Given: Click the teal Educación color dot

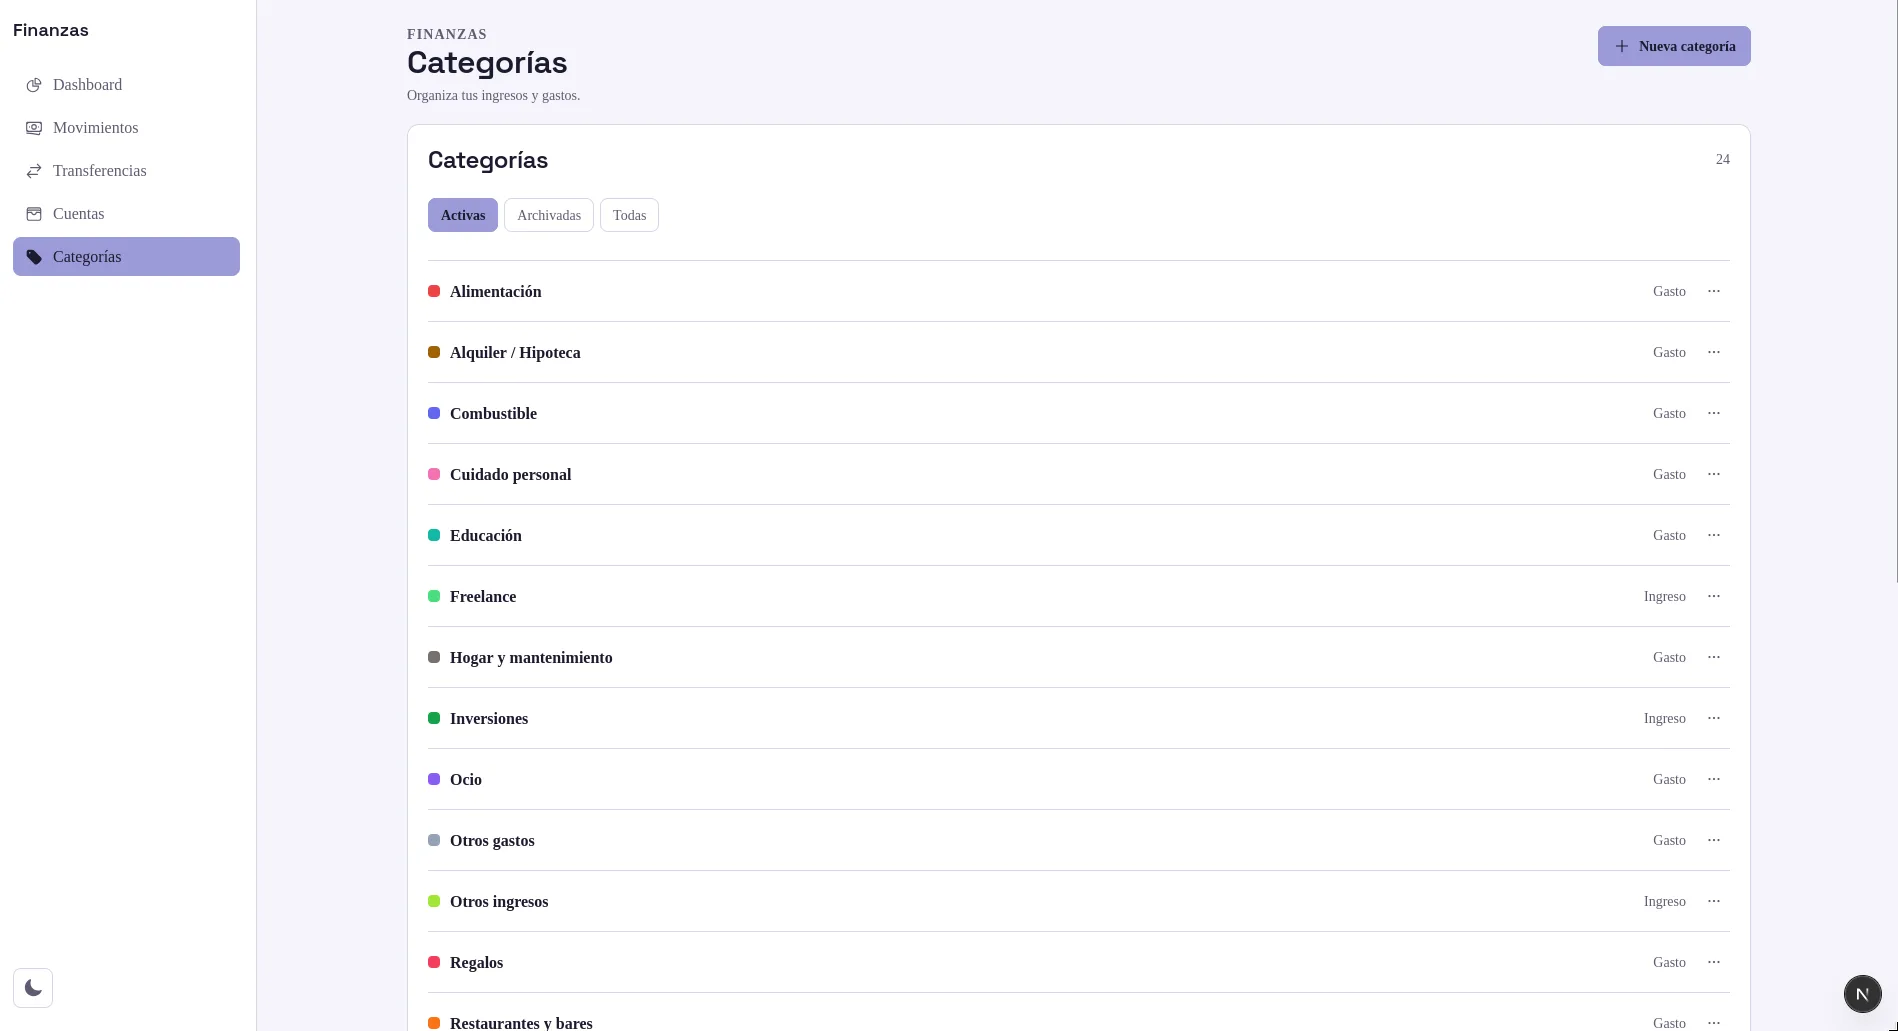Looking at the screenshot, I should (434, 535).
